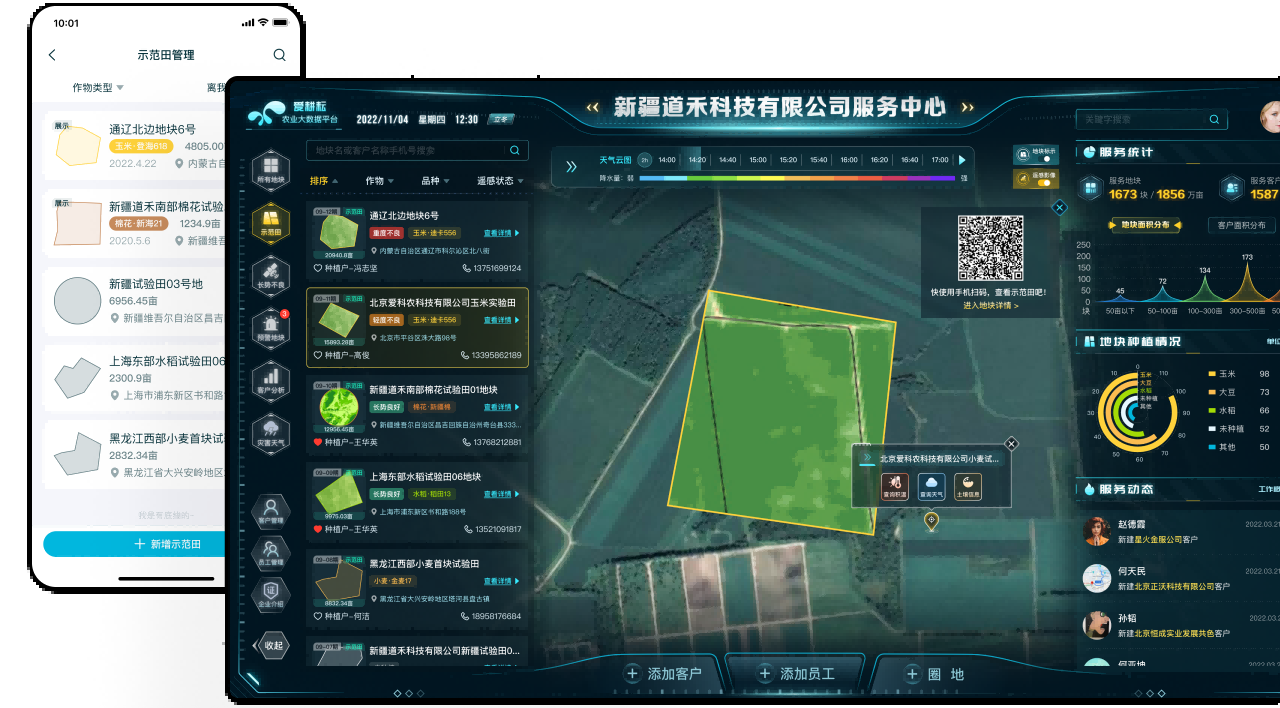The height and width of the screenshot is (708, 1280).
Task: Click the 关键字搜索 input field
Action: point(1140,118)
